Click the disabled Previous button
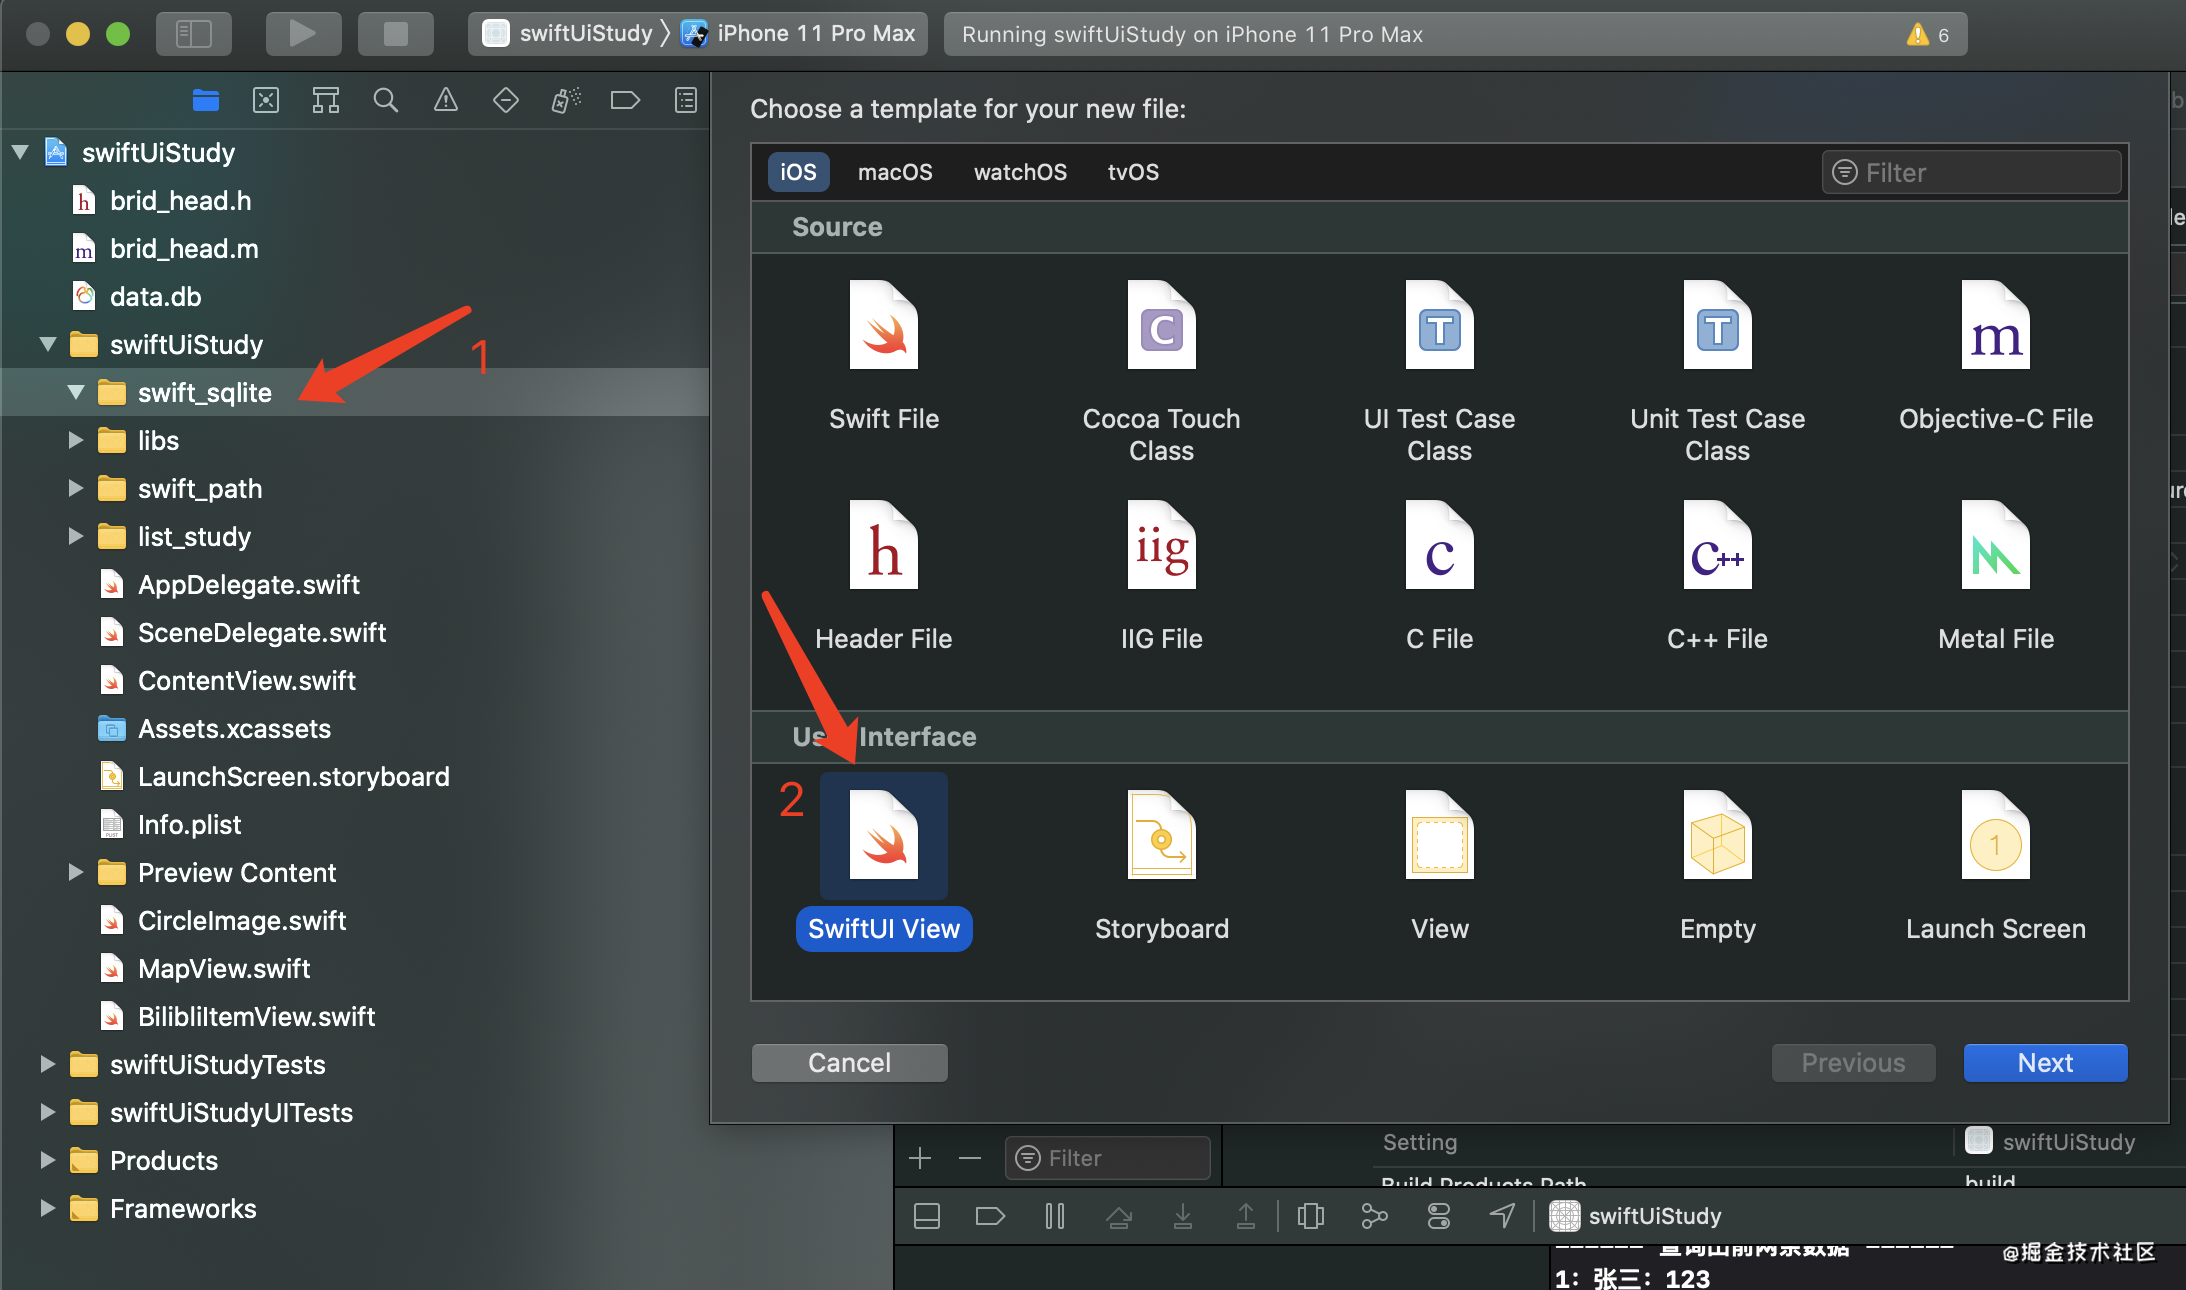Viewport: 2186px width, 1290px height. (1853, 1062)
